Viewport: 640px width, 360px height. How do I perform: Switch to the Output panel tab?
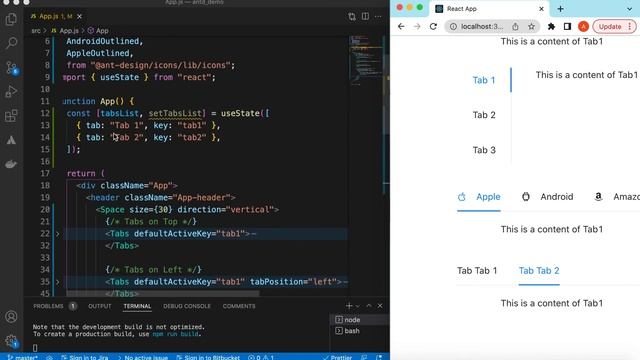pos(100,306)
